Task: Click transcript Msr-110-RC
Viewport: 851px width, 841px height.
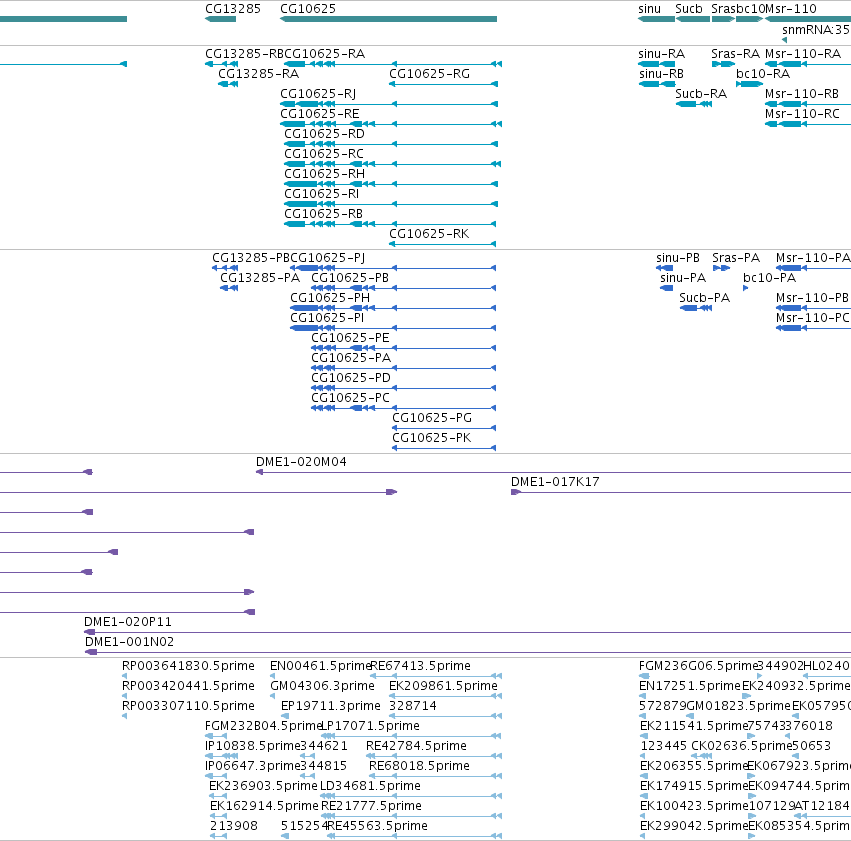Action: point(802,114)
